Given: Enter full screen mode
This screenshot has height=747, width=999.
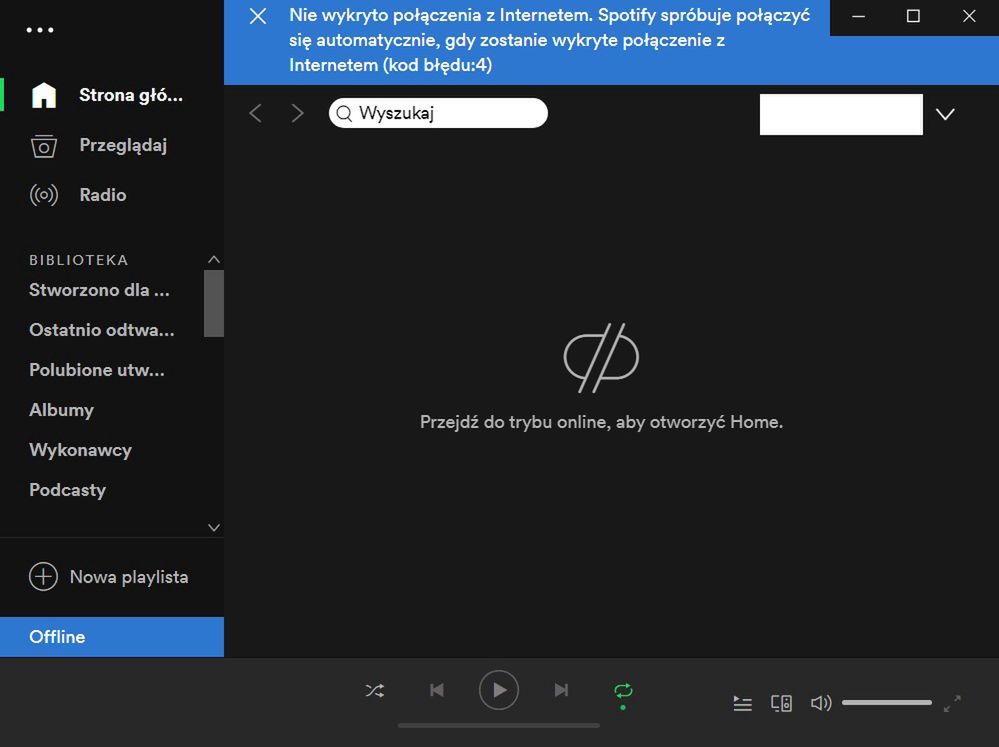Looking at the screenshot, I should coord(952,703).
